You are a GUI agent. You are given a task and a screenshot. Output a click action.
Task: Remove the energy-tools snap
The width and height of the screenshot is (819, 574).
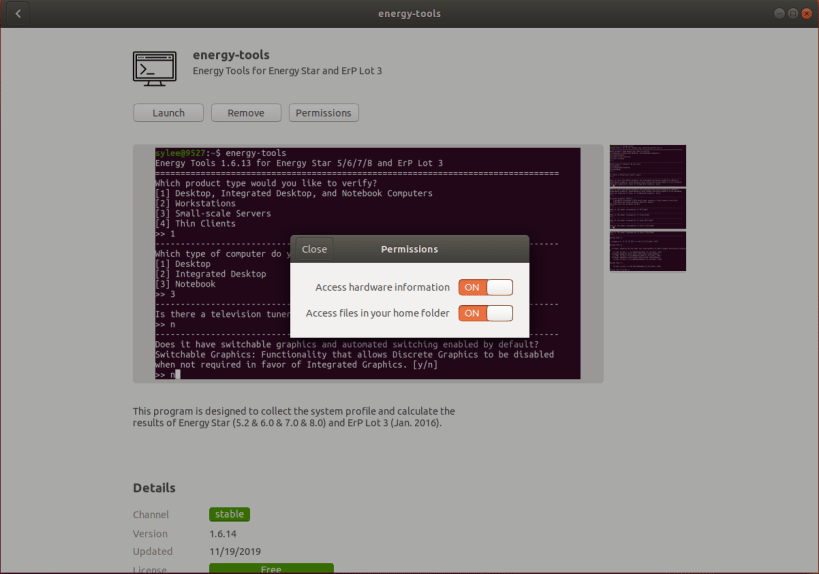coord(246,113)
